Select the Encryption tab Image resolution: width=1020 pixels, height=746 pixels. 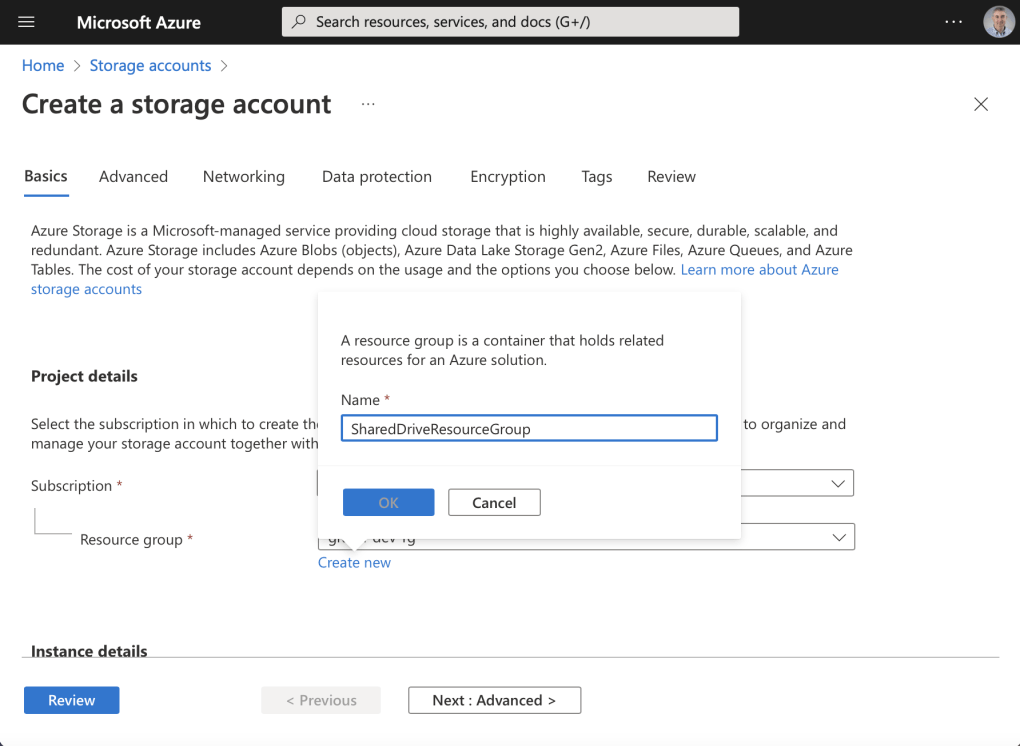508,176
